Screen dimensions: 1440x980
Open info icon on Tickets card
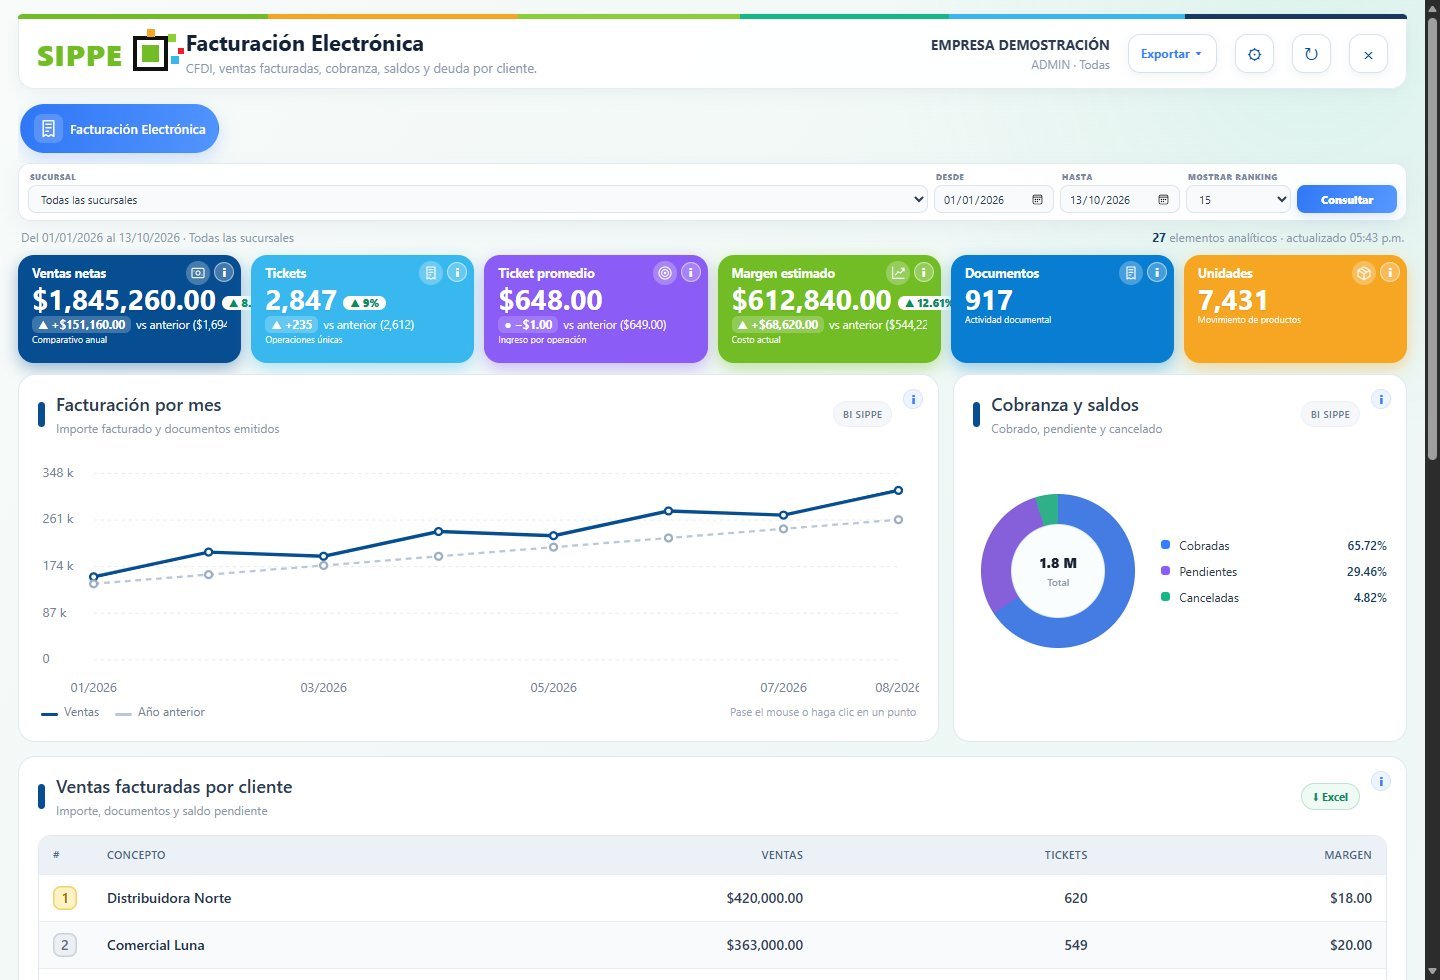click(x=457, y=272)
